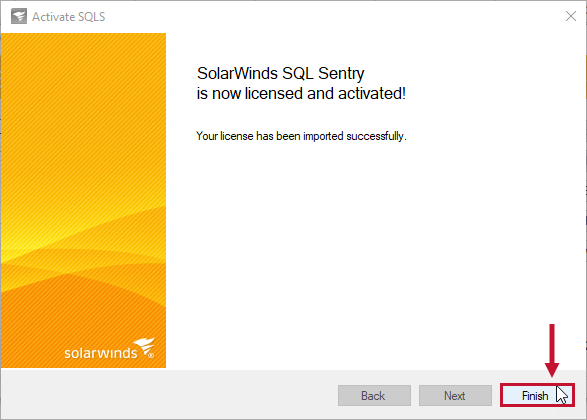587x420 pixels.
Task: Click 'Your license has been imported successfully.' text
Action: tap(301, 136)
